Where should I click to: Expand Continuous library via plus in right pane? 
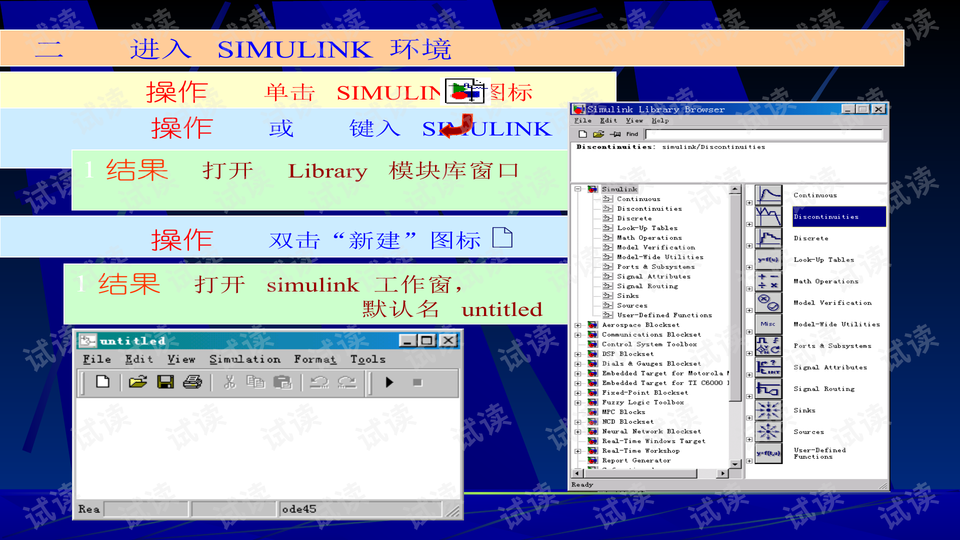(x=749, y=203)
